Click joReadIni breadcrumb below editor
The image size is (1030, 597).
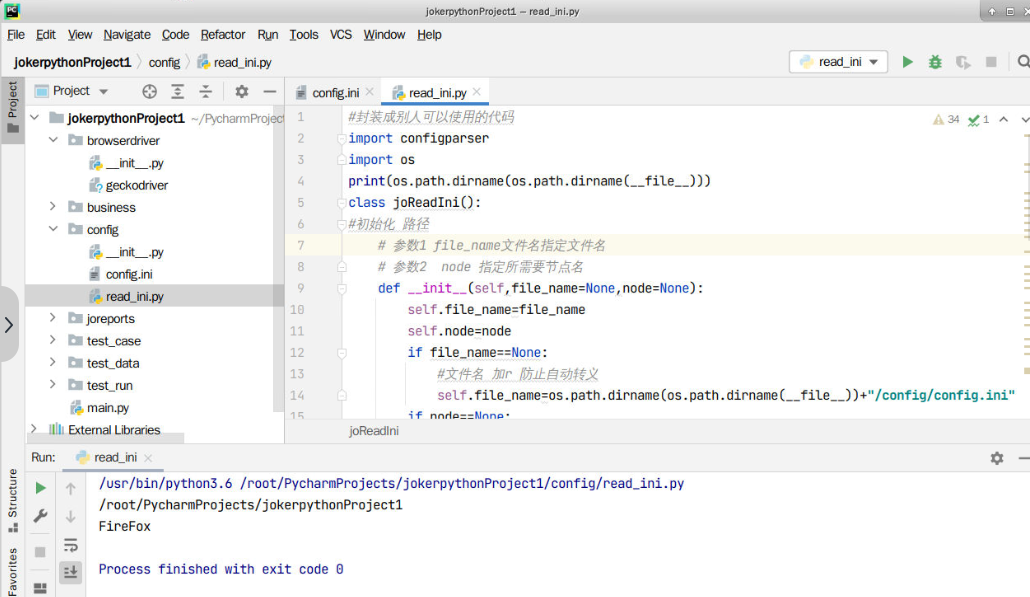click(x=374, y=431)
